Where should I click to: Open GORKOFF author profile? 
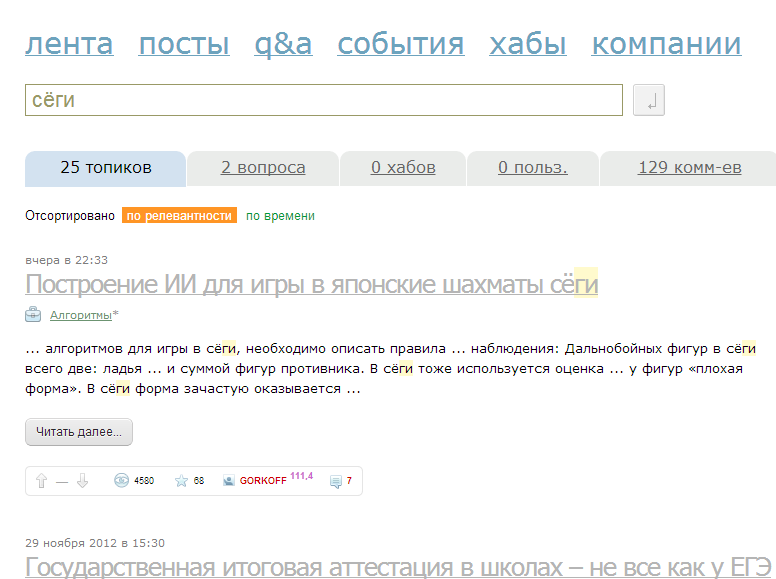263,481
